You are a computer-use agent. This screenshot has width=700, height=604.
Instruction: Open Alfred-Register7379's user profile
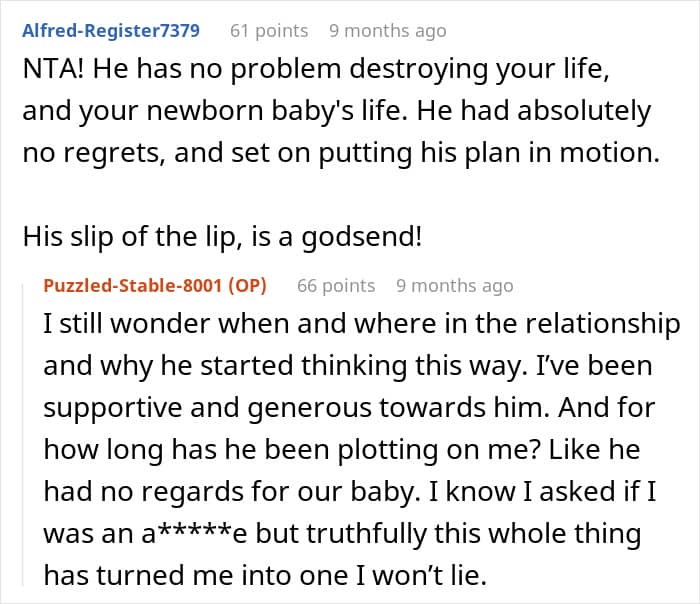(111, 31)
